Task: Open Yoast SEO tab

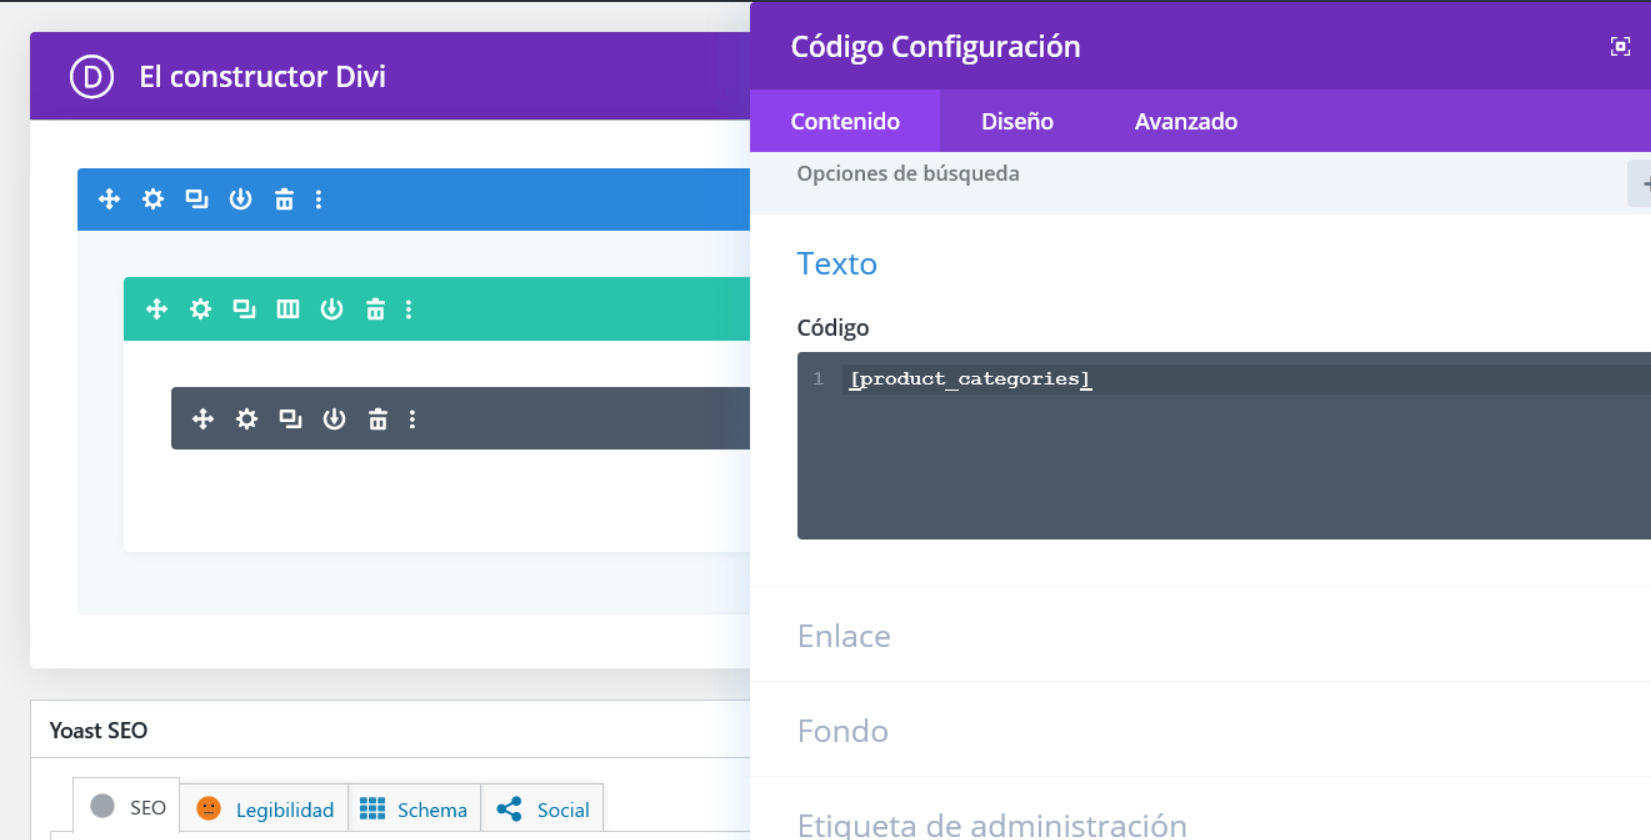Action: tap(127, 807)
